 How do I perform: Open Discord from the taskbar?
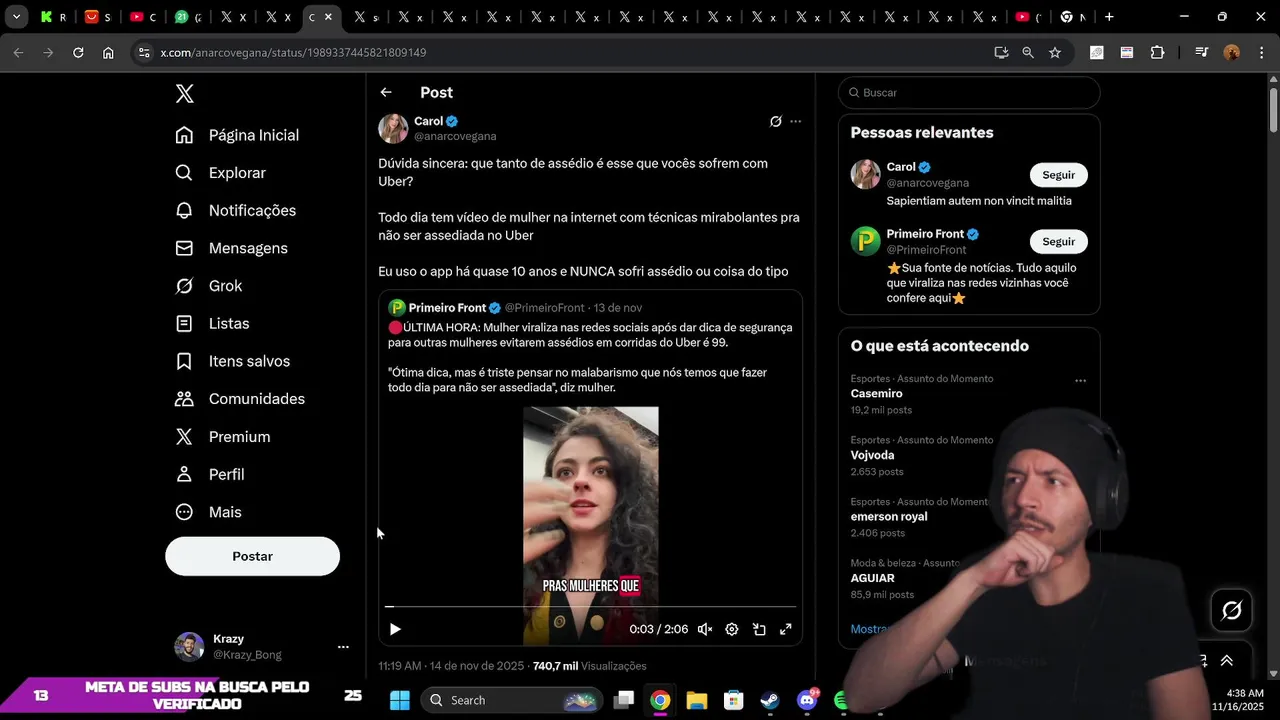[x=807, y=700]
